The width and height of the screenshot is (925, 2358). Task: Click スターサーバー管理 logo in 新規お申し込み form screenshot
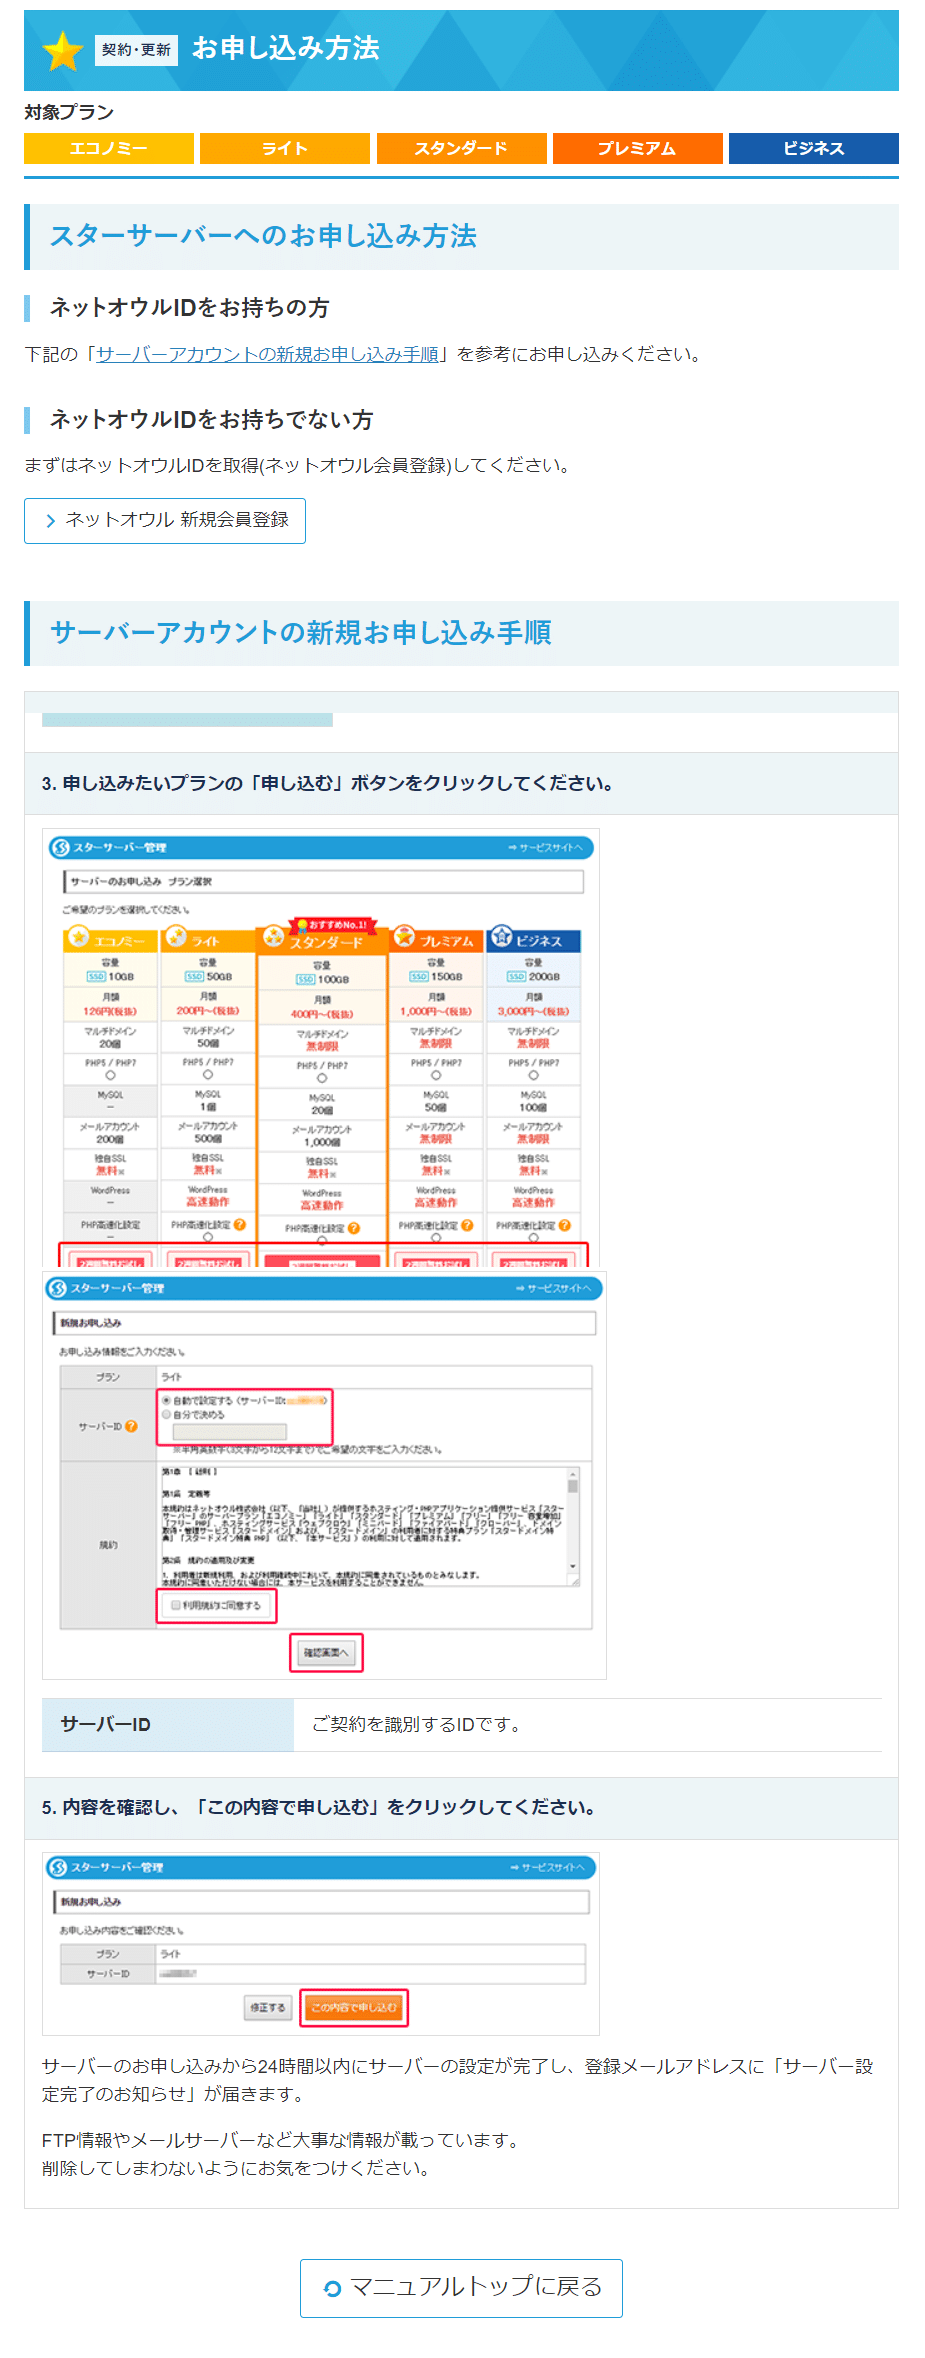[x=107, y=1288]
